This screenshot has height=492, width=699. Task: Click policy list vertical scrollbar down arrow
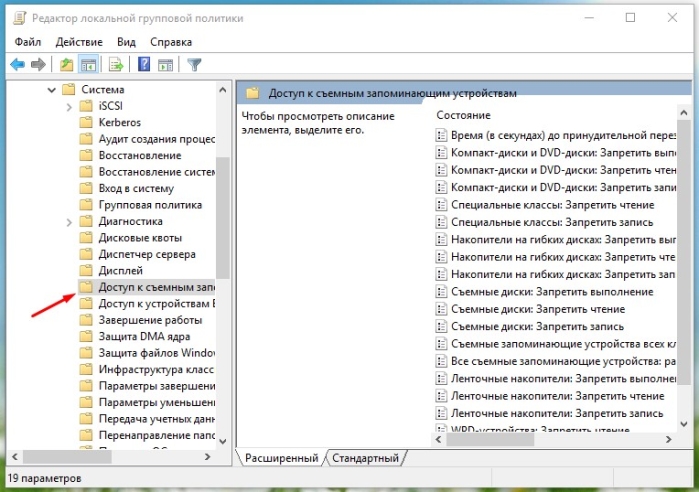684,423
